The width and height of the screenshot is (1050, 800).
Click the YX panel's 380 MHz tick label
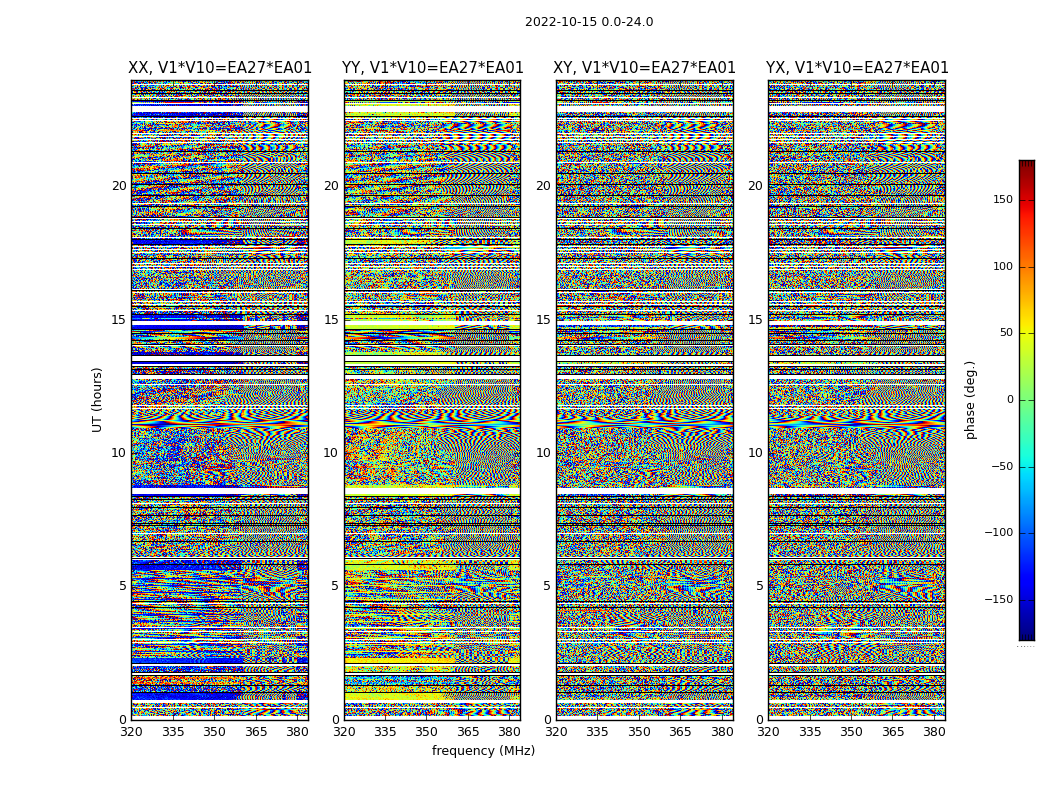coord(934,732)
